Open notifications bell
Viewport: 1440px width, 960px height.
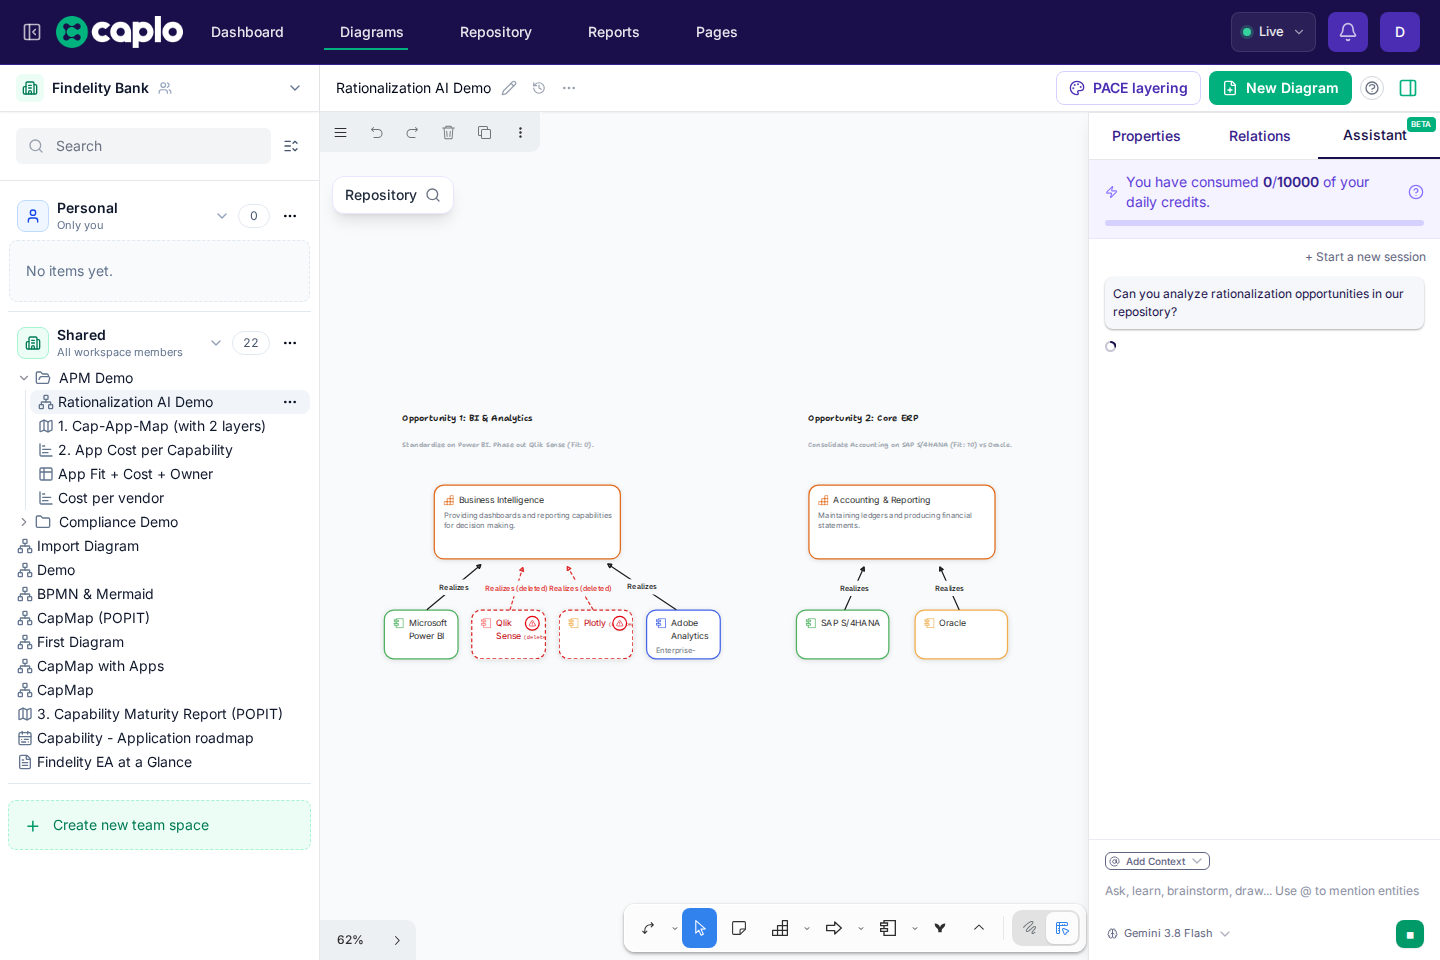coord(1348,32)
